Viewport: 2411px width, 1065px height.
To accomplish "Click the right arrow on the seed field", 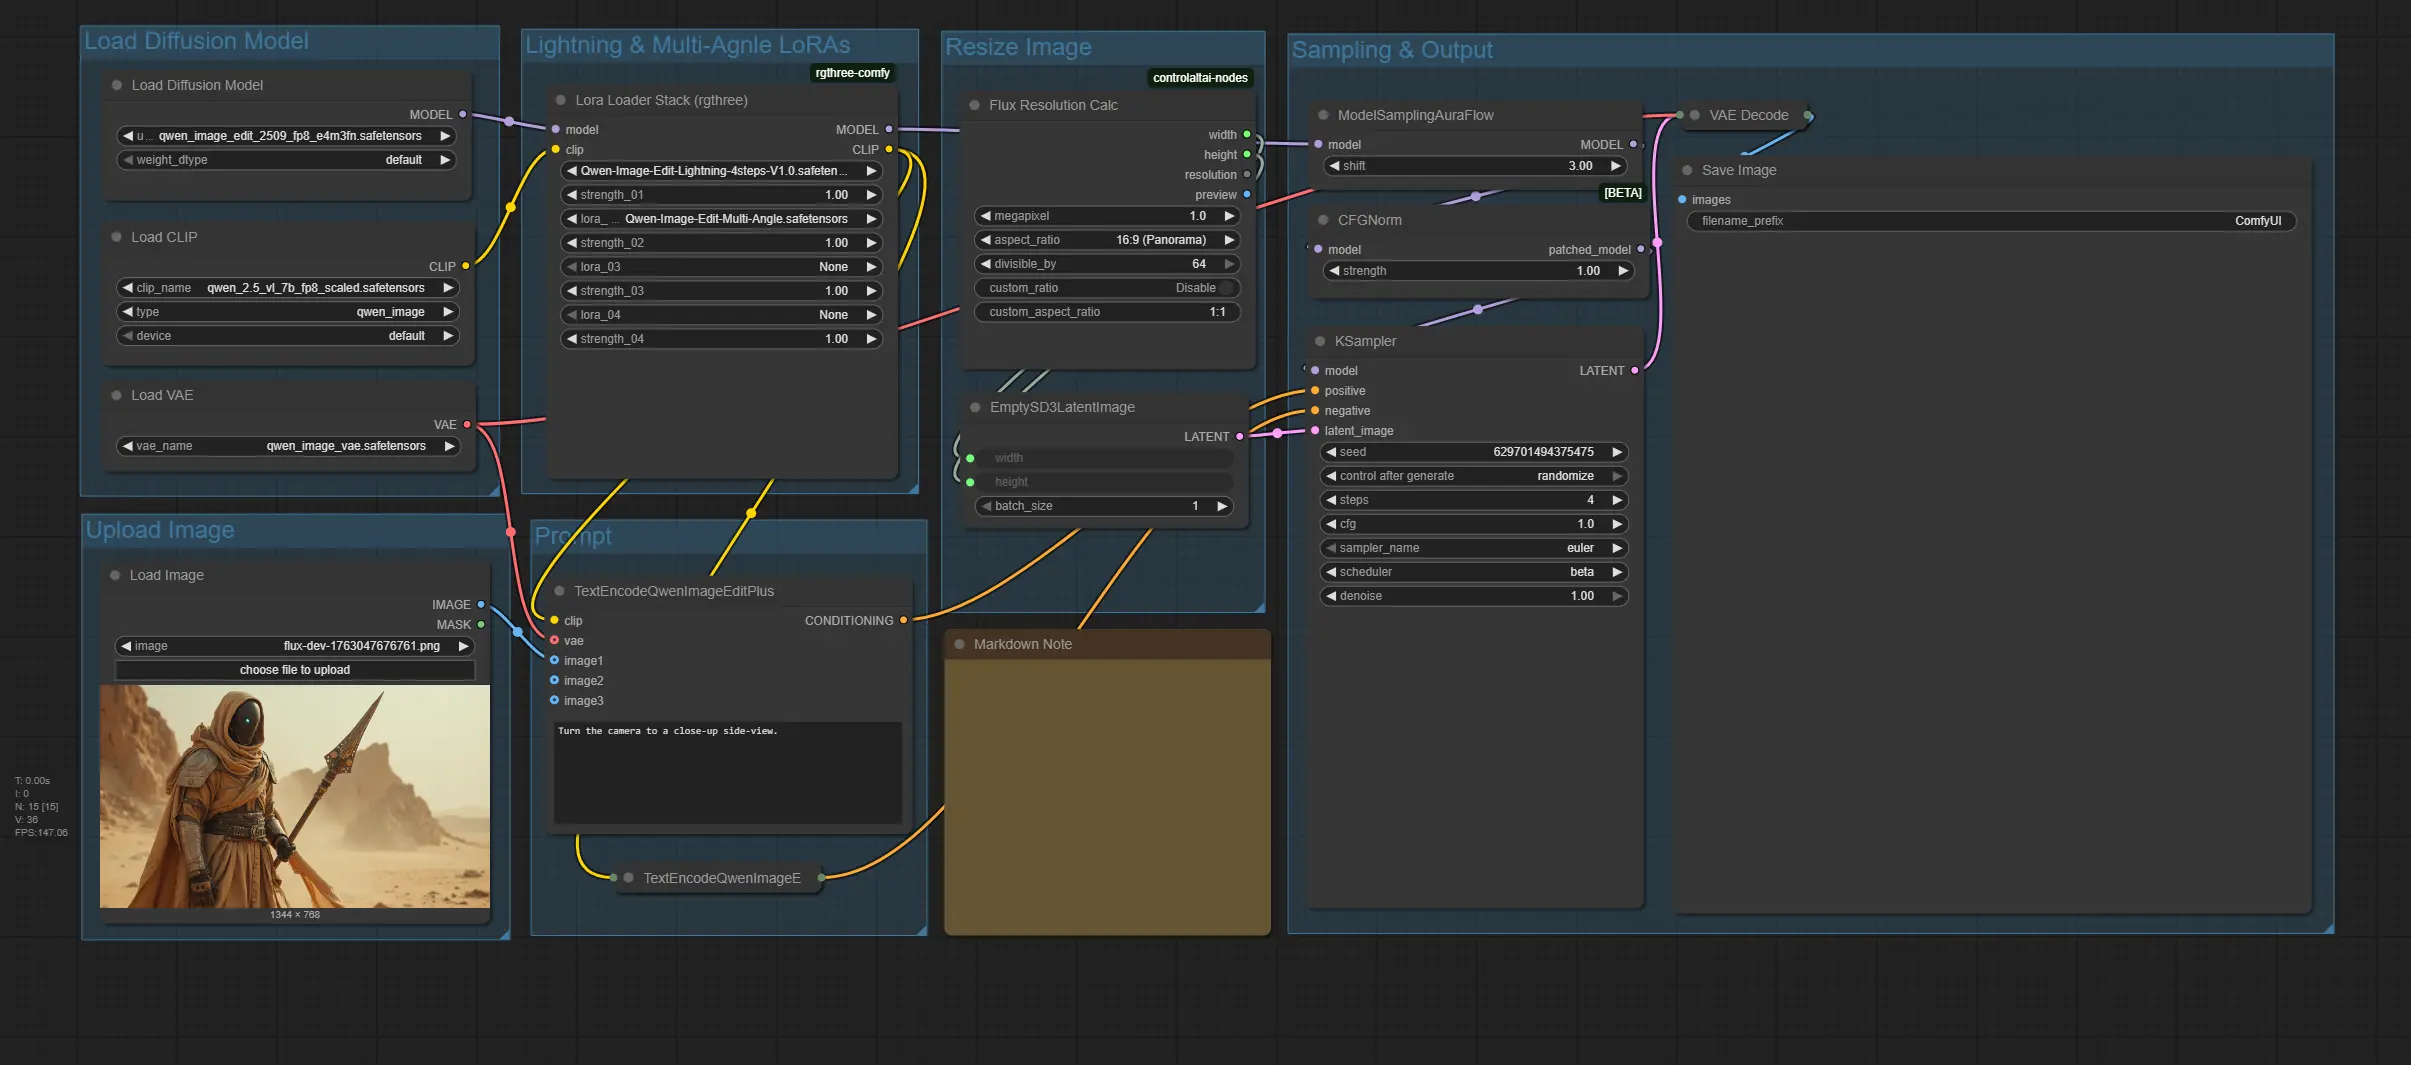I will pyautogui.click(x=1616, y=452).
